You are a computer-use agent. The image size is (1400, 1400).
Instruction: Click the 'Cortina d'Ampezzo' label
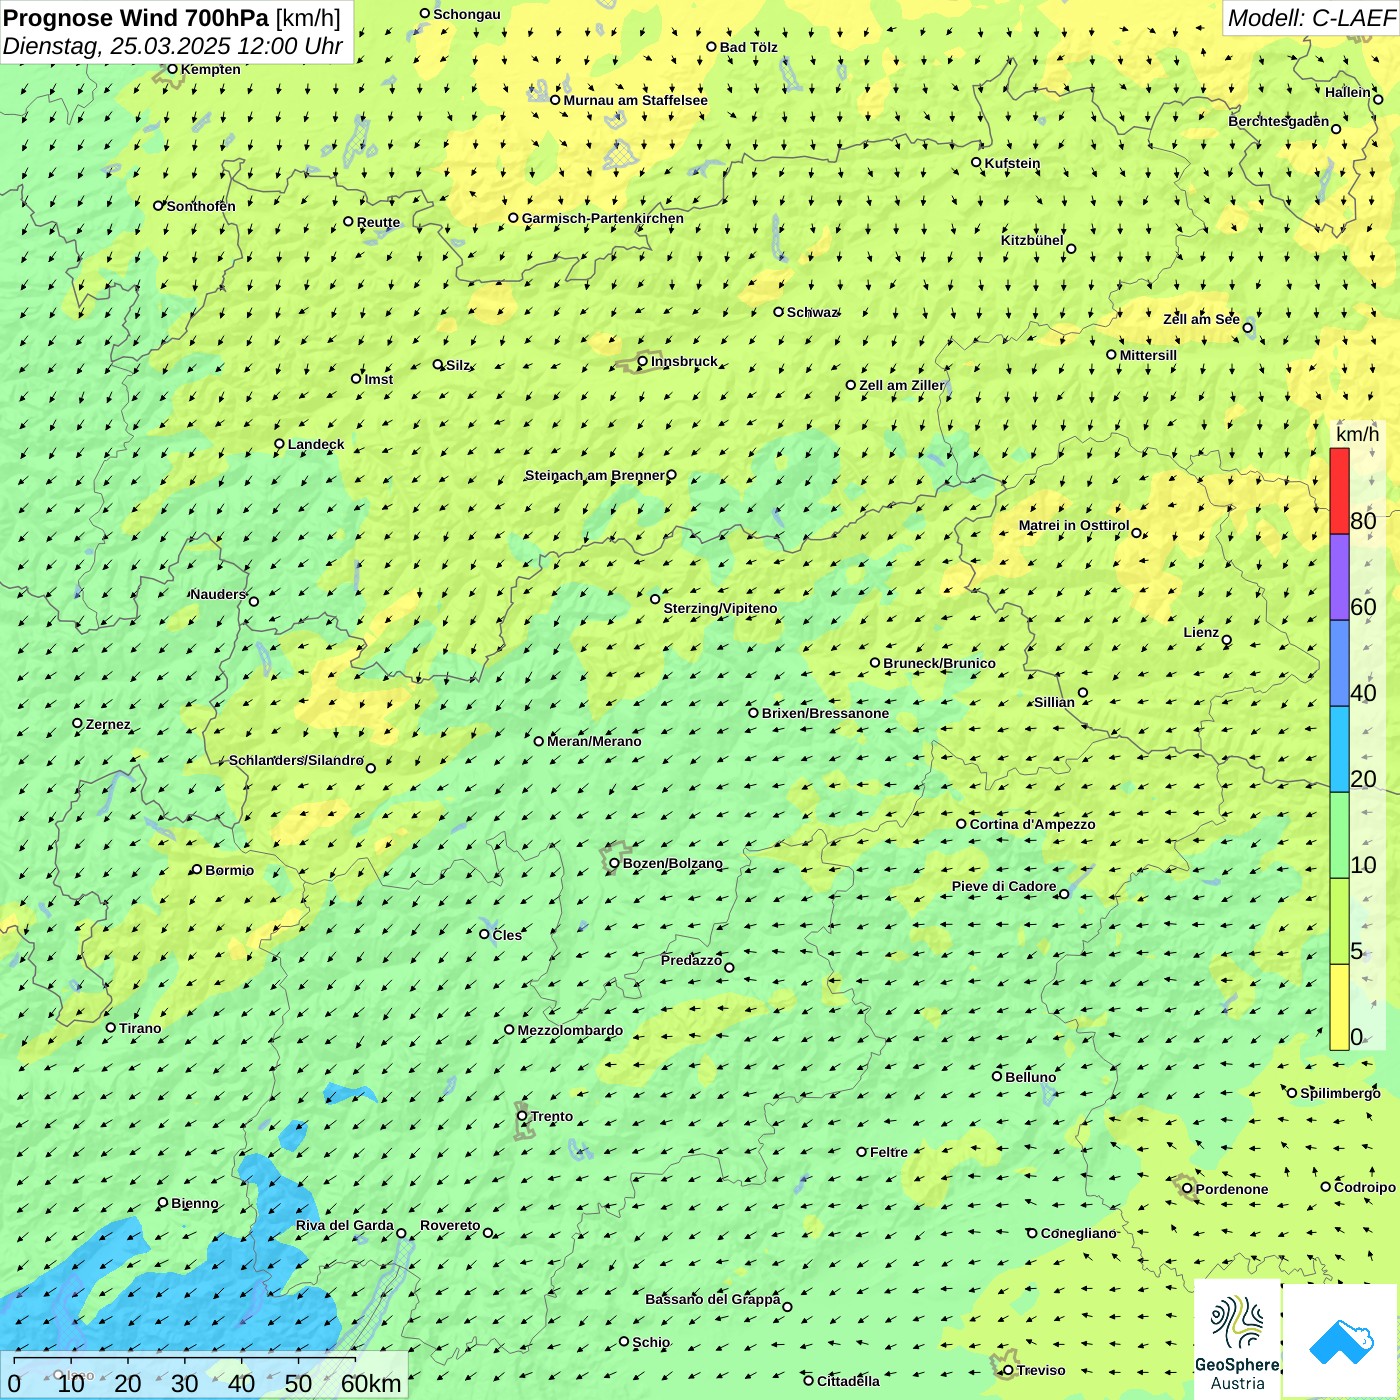[x=1033, y=824]
